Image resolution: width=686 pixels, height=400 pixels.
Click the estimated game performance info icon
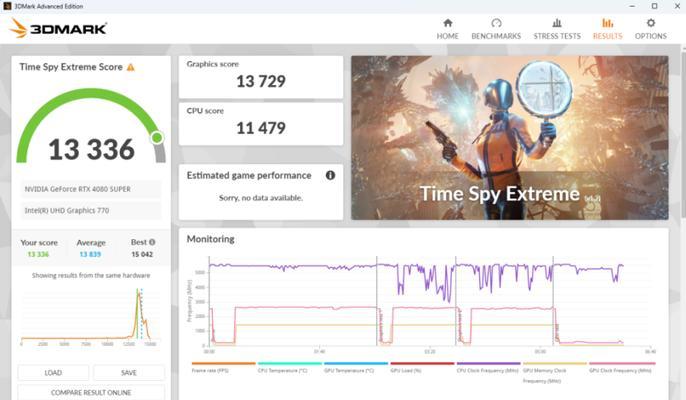[330, 175]
